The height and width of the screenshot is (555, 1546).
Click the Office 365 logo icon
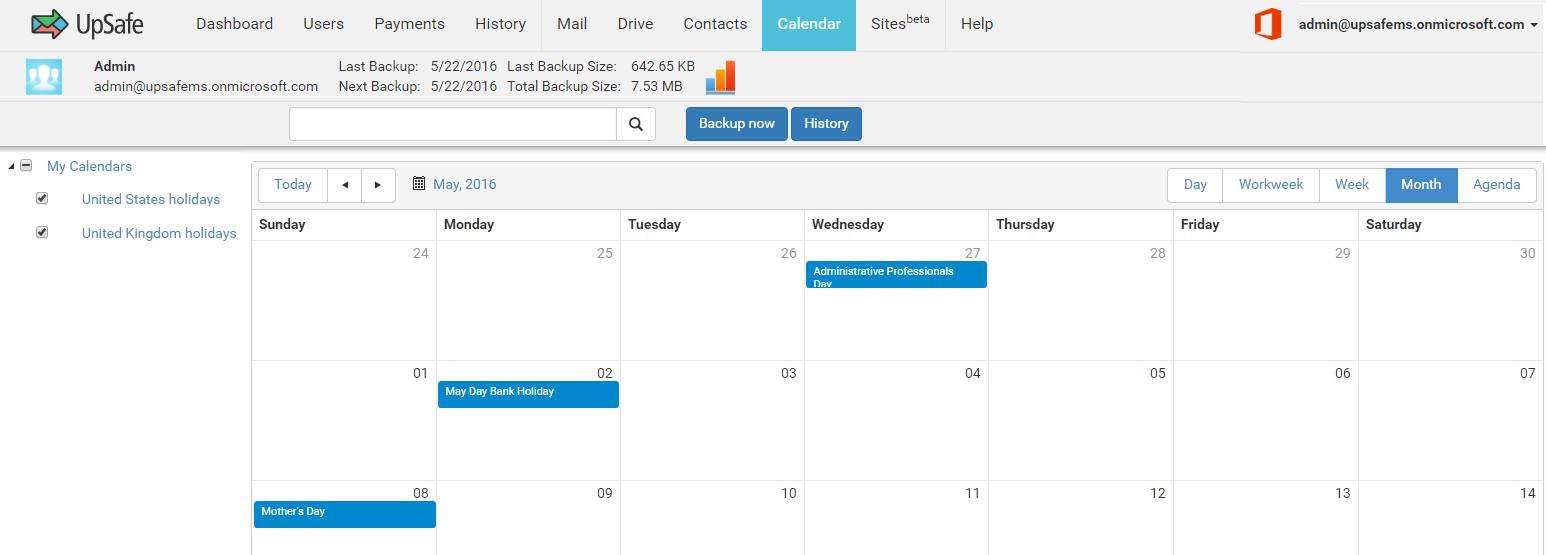point(1268,24)
